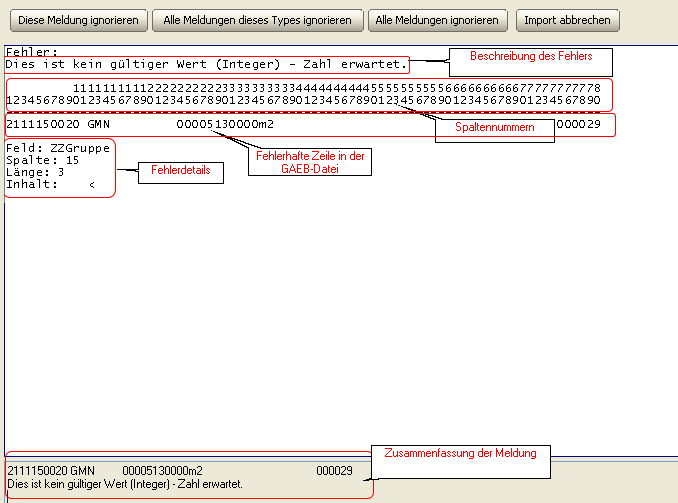Click 'Alle Meldungen ignorieren' button
This screenshot has width=678, height=503.
point(437,20)
